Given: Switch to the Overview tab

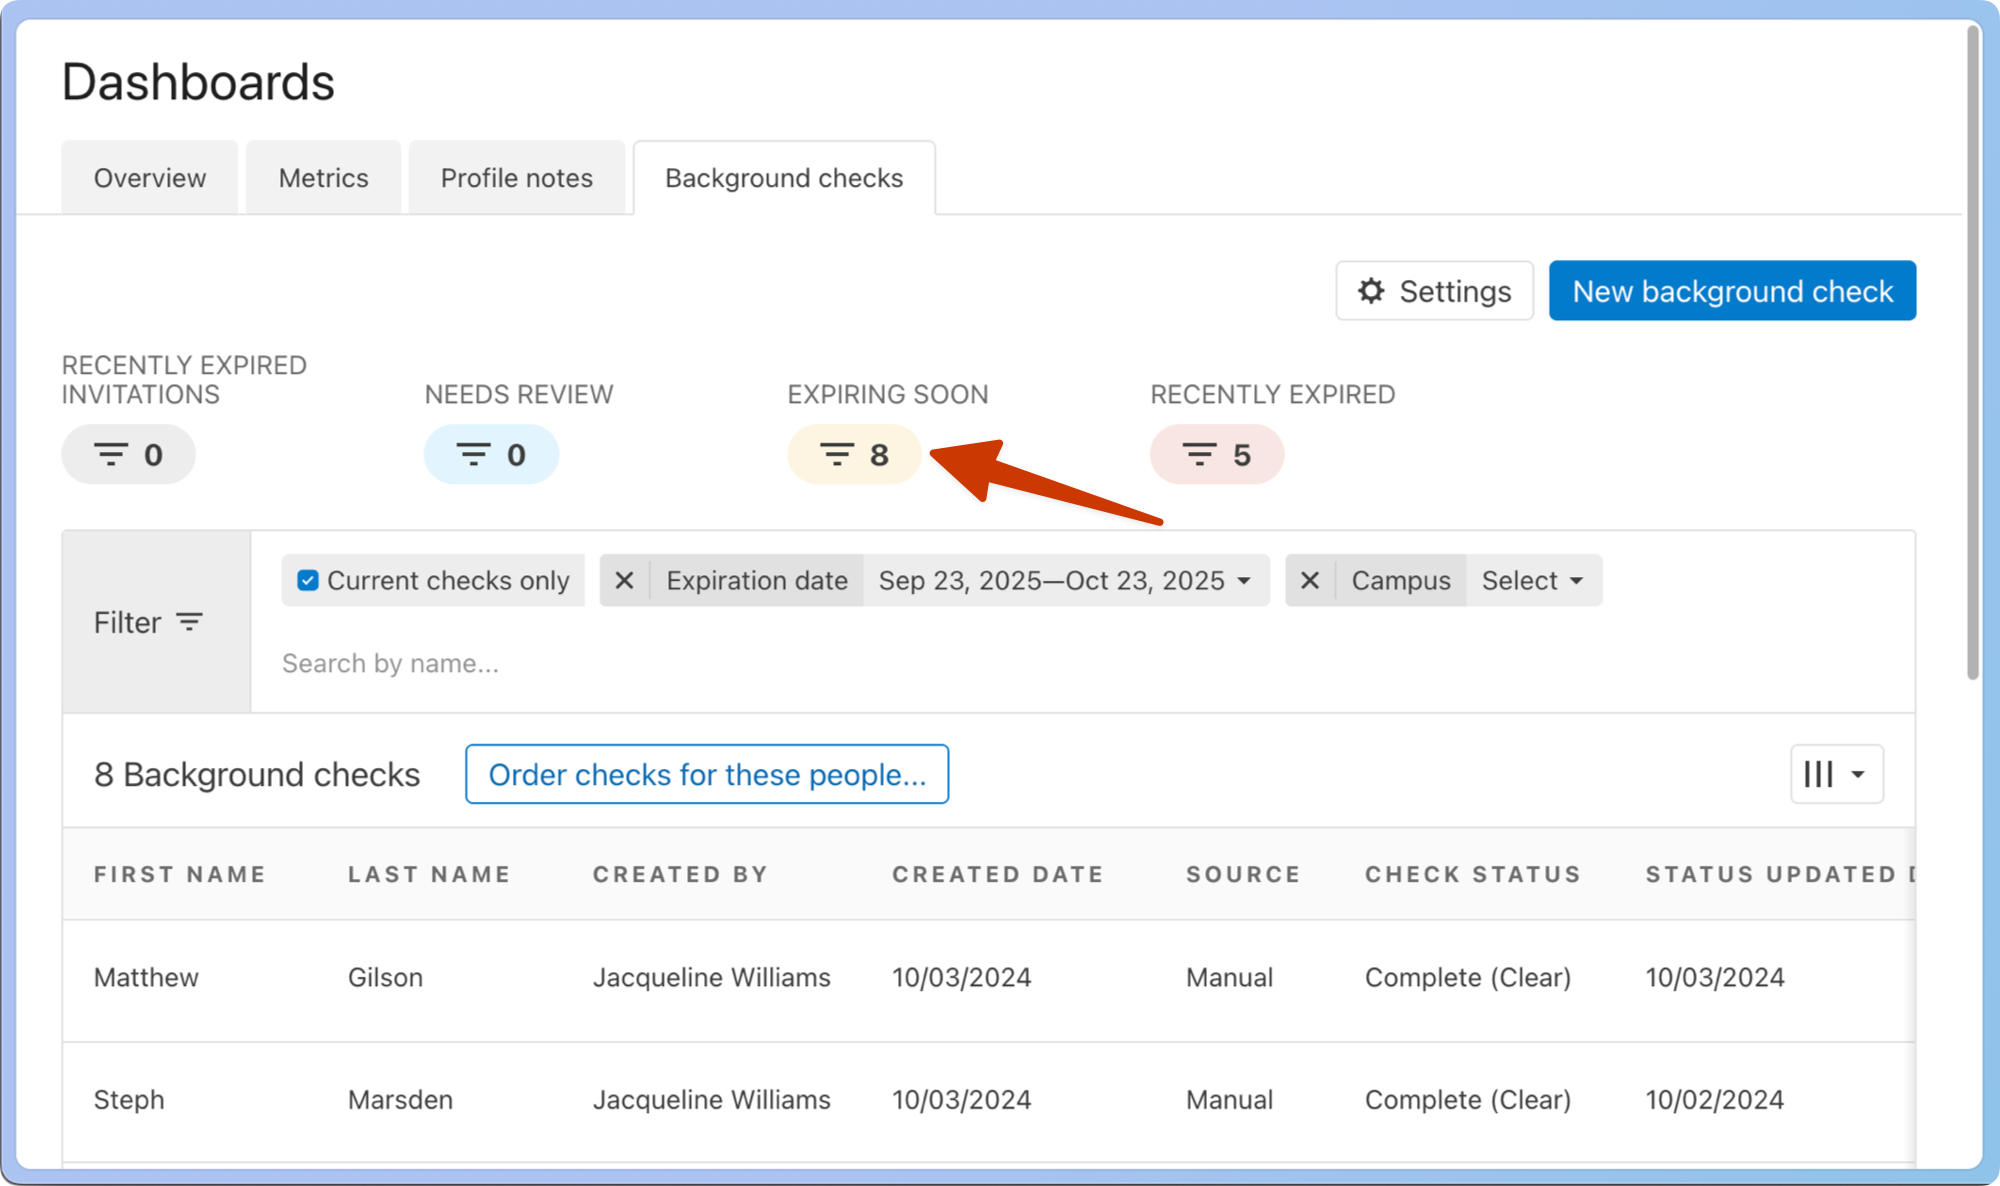Looking at the screenshot, I should coord(150,178).
